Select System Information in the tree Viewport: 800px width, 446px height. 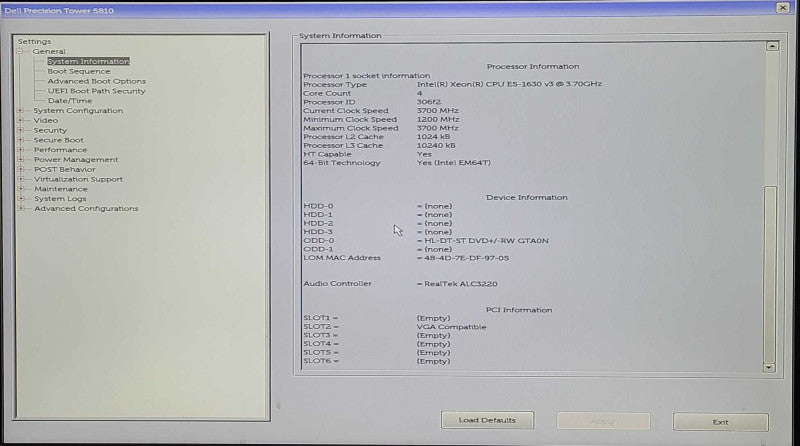point(88,61)
